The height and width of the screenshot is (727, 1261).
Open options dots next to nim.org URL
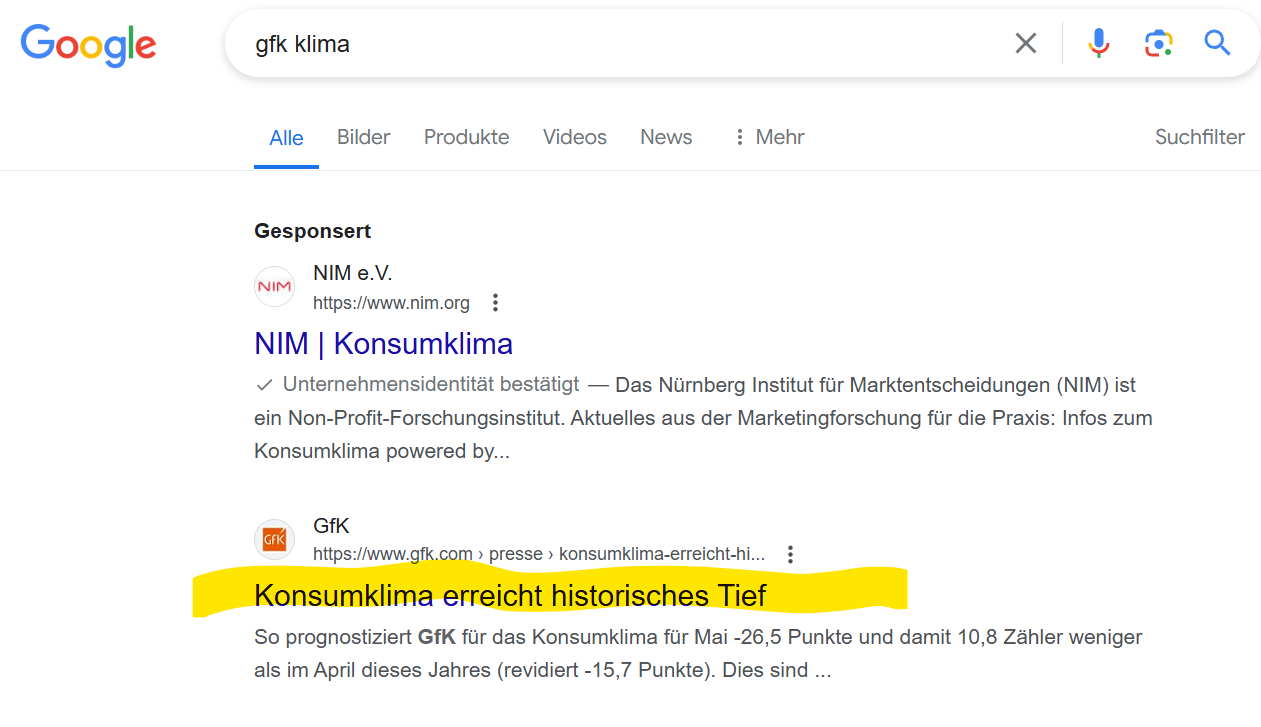tap(495, 303)
